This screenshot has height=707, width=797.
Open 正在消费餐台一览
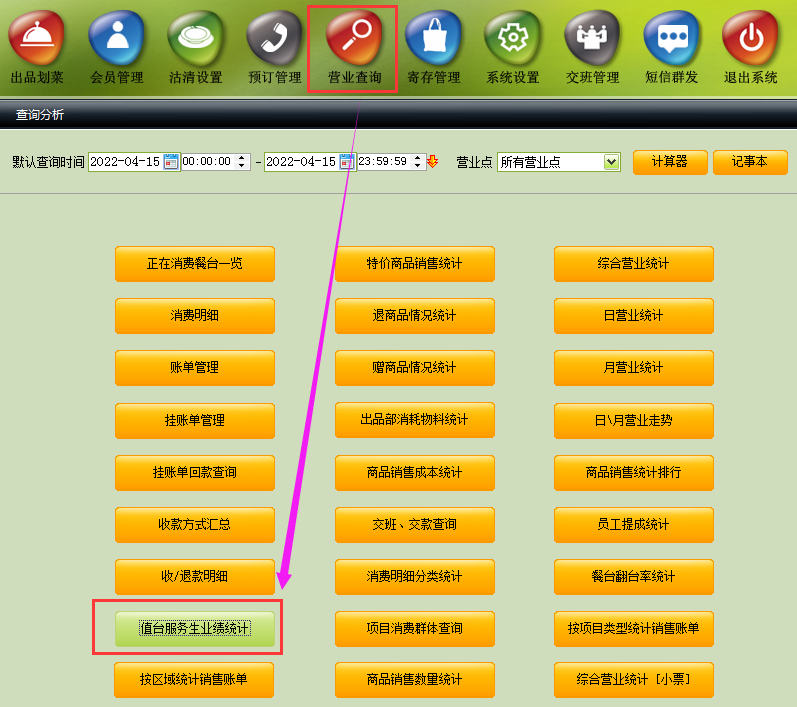click(x=195, y=264)
